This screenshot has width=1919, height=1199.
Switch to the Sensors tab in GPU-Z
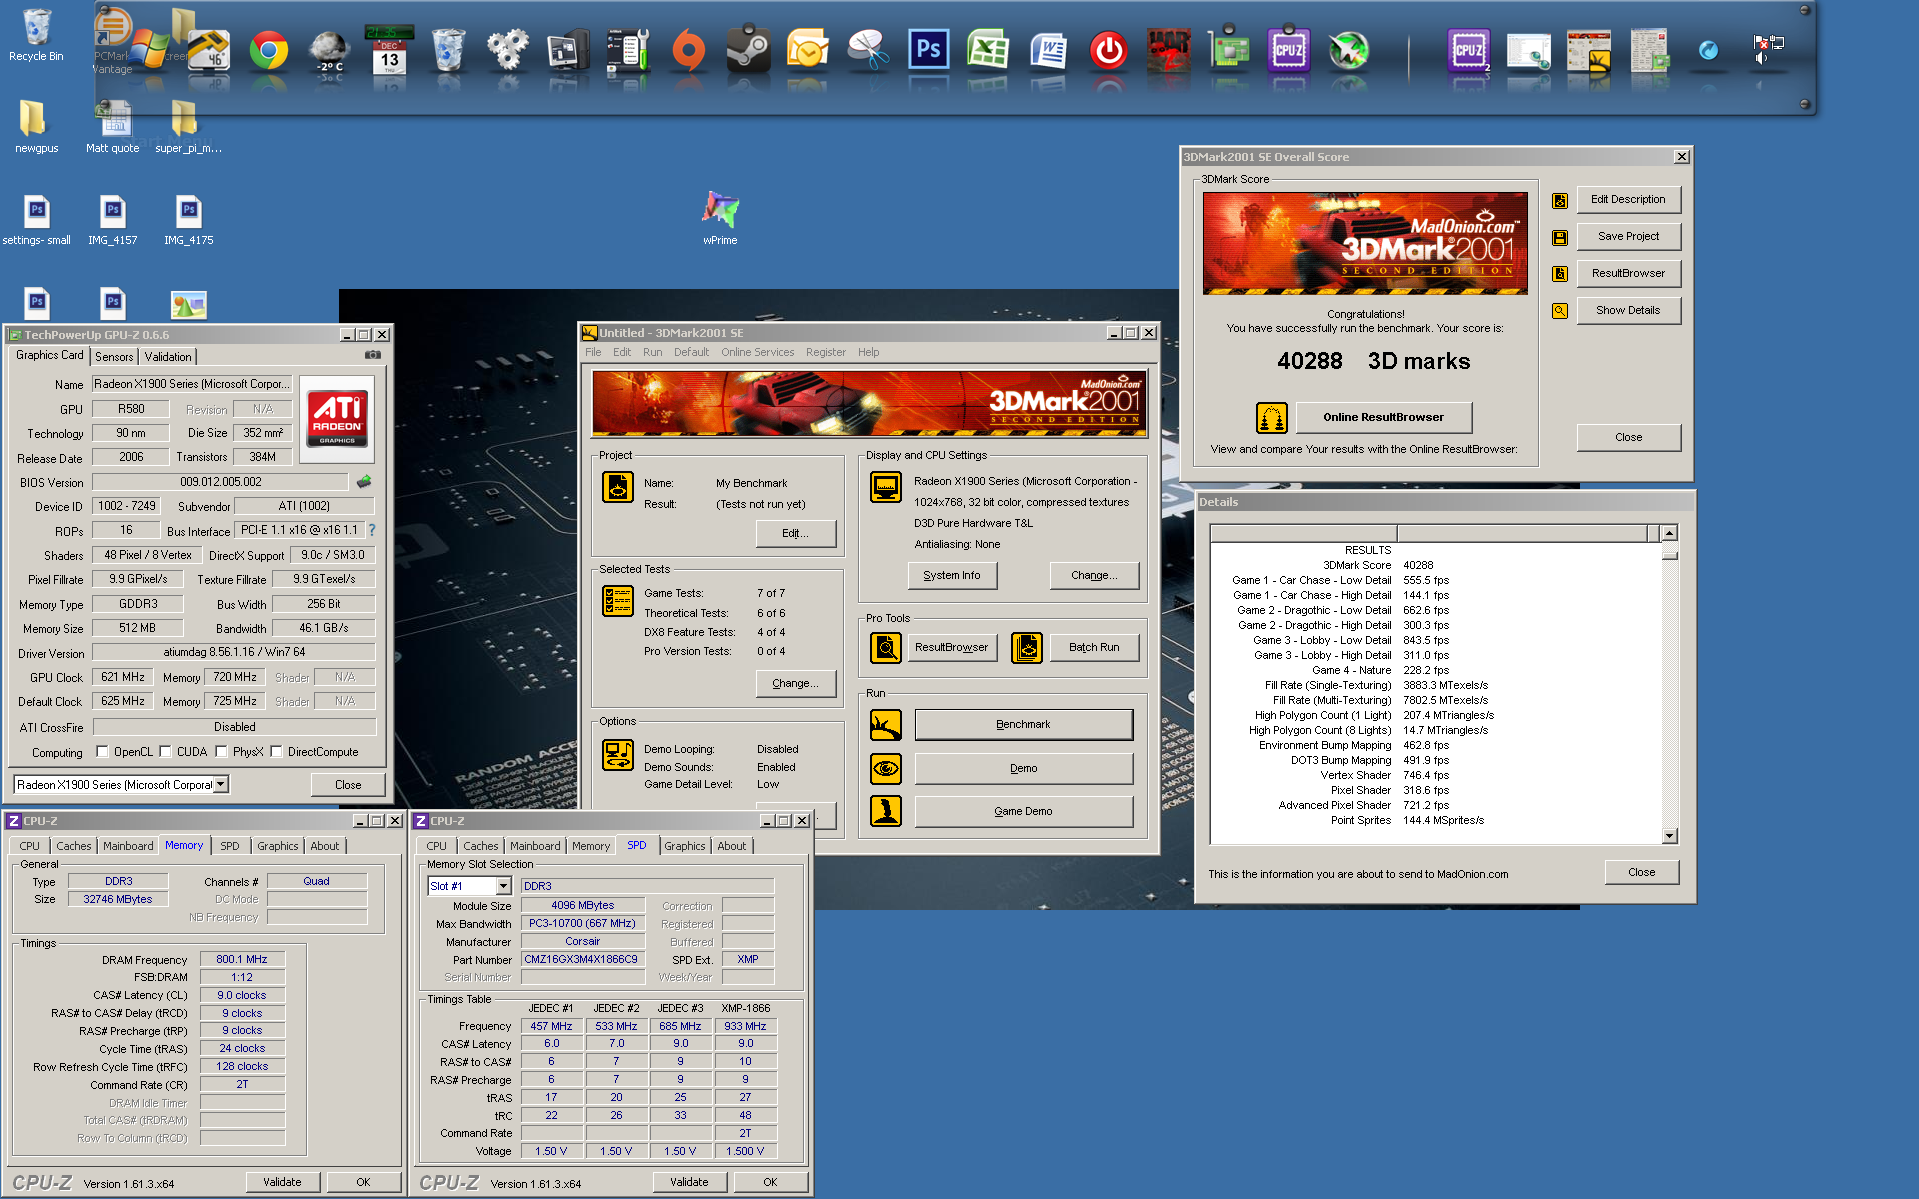coord(114,357)
